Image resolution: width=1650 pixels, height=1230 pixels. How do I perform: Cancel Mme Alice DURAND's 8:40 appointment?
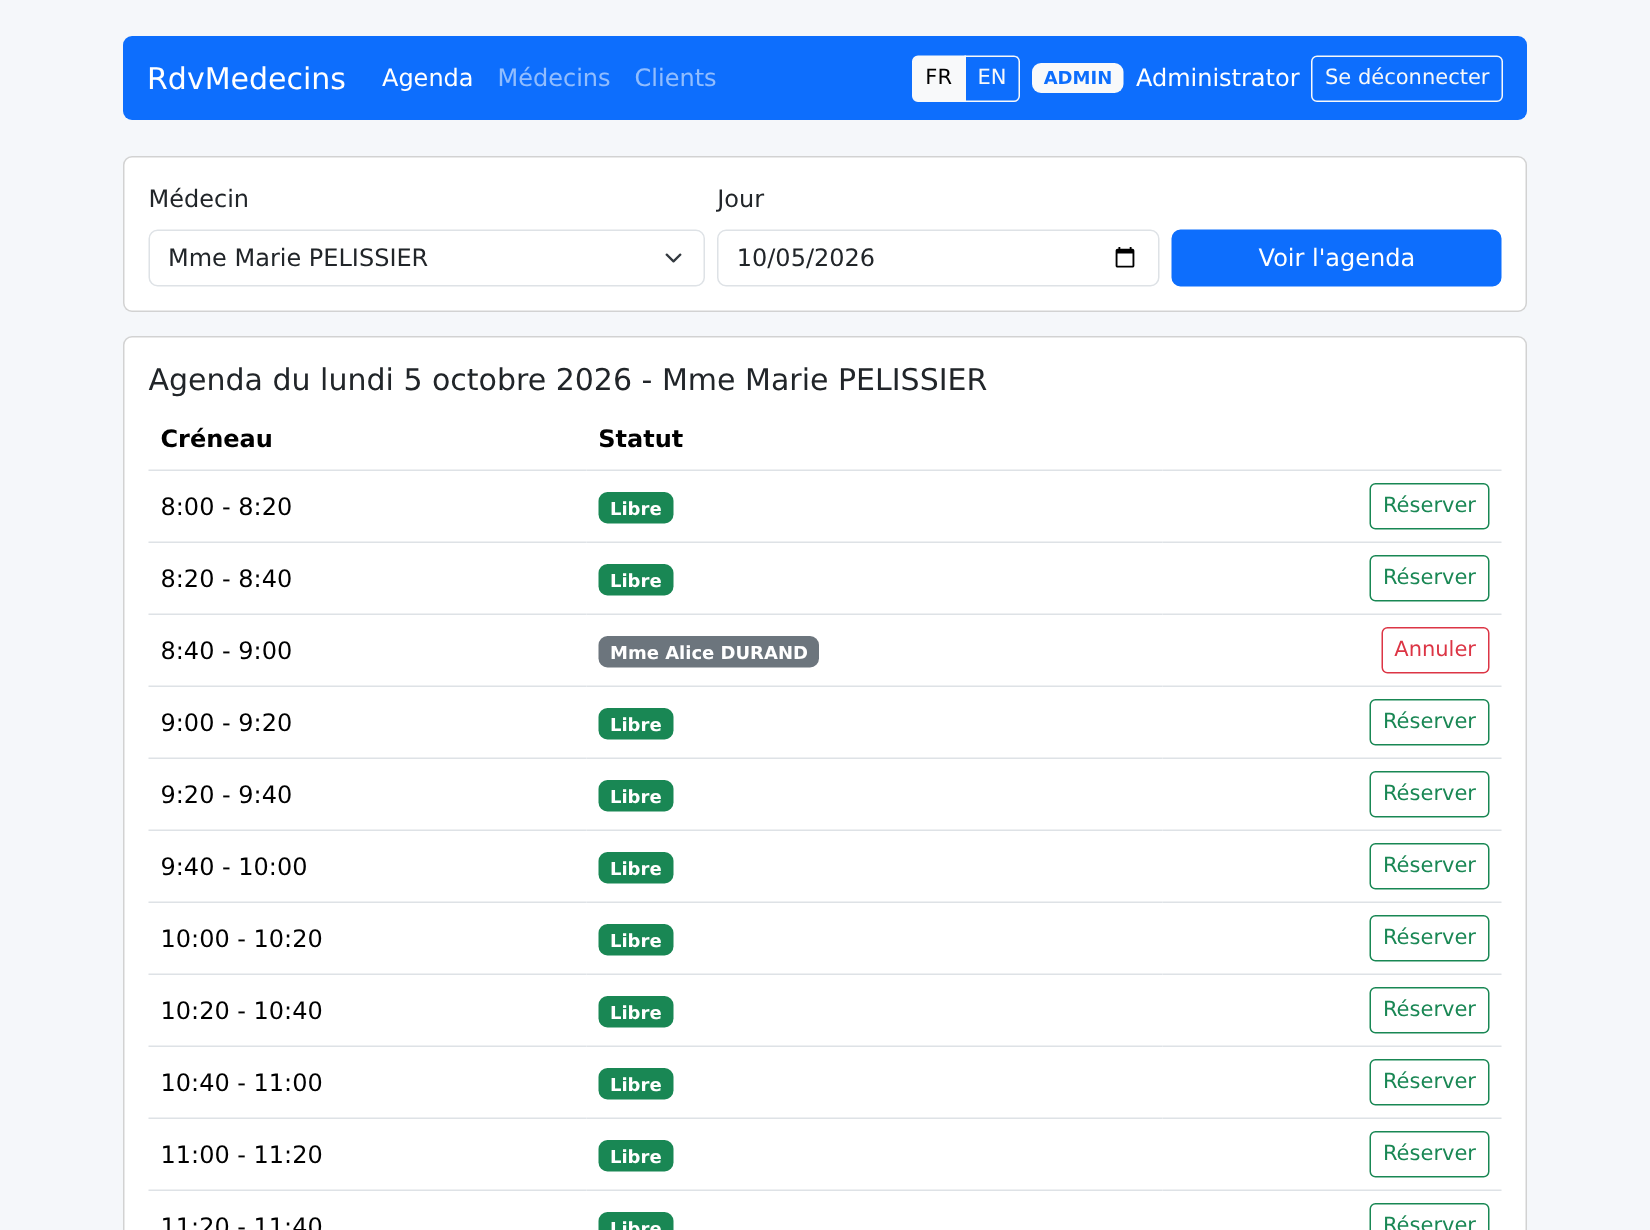pyautogui.click(x=1435, y=650)
